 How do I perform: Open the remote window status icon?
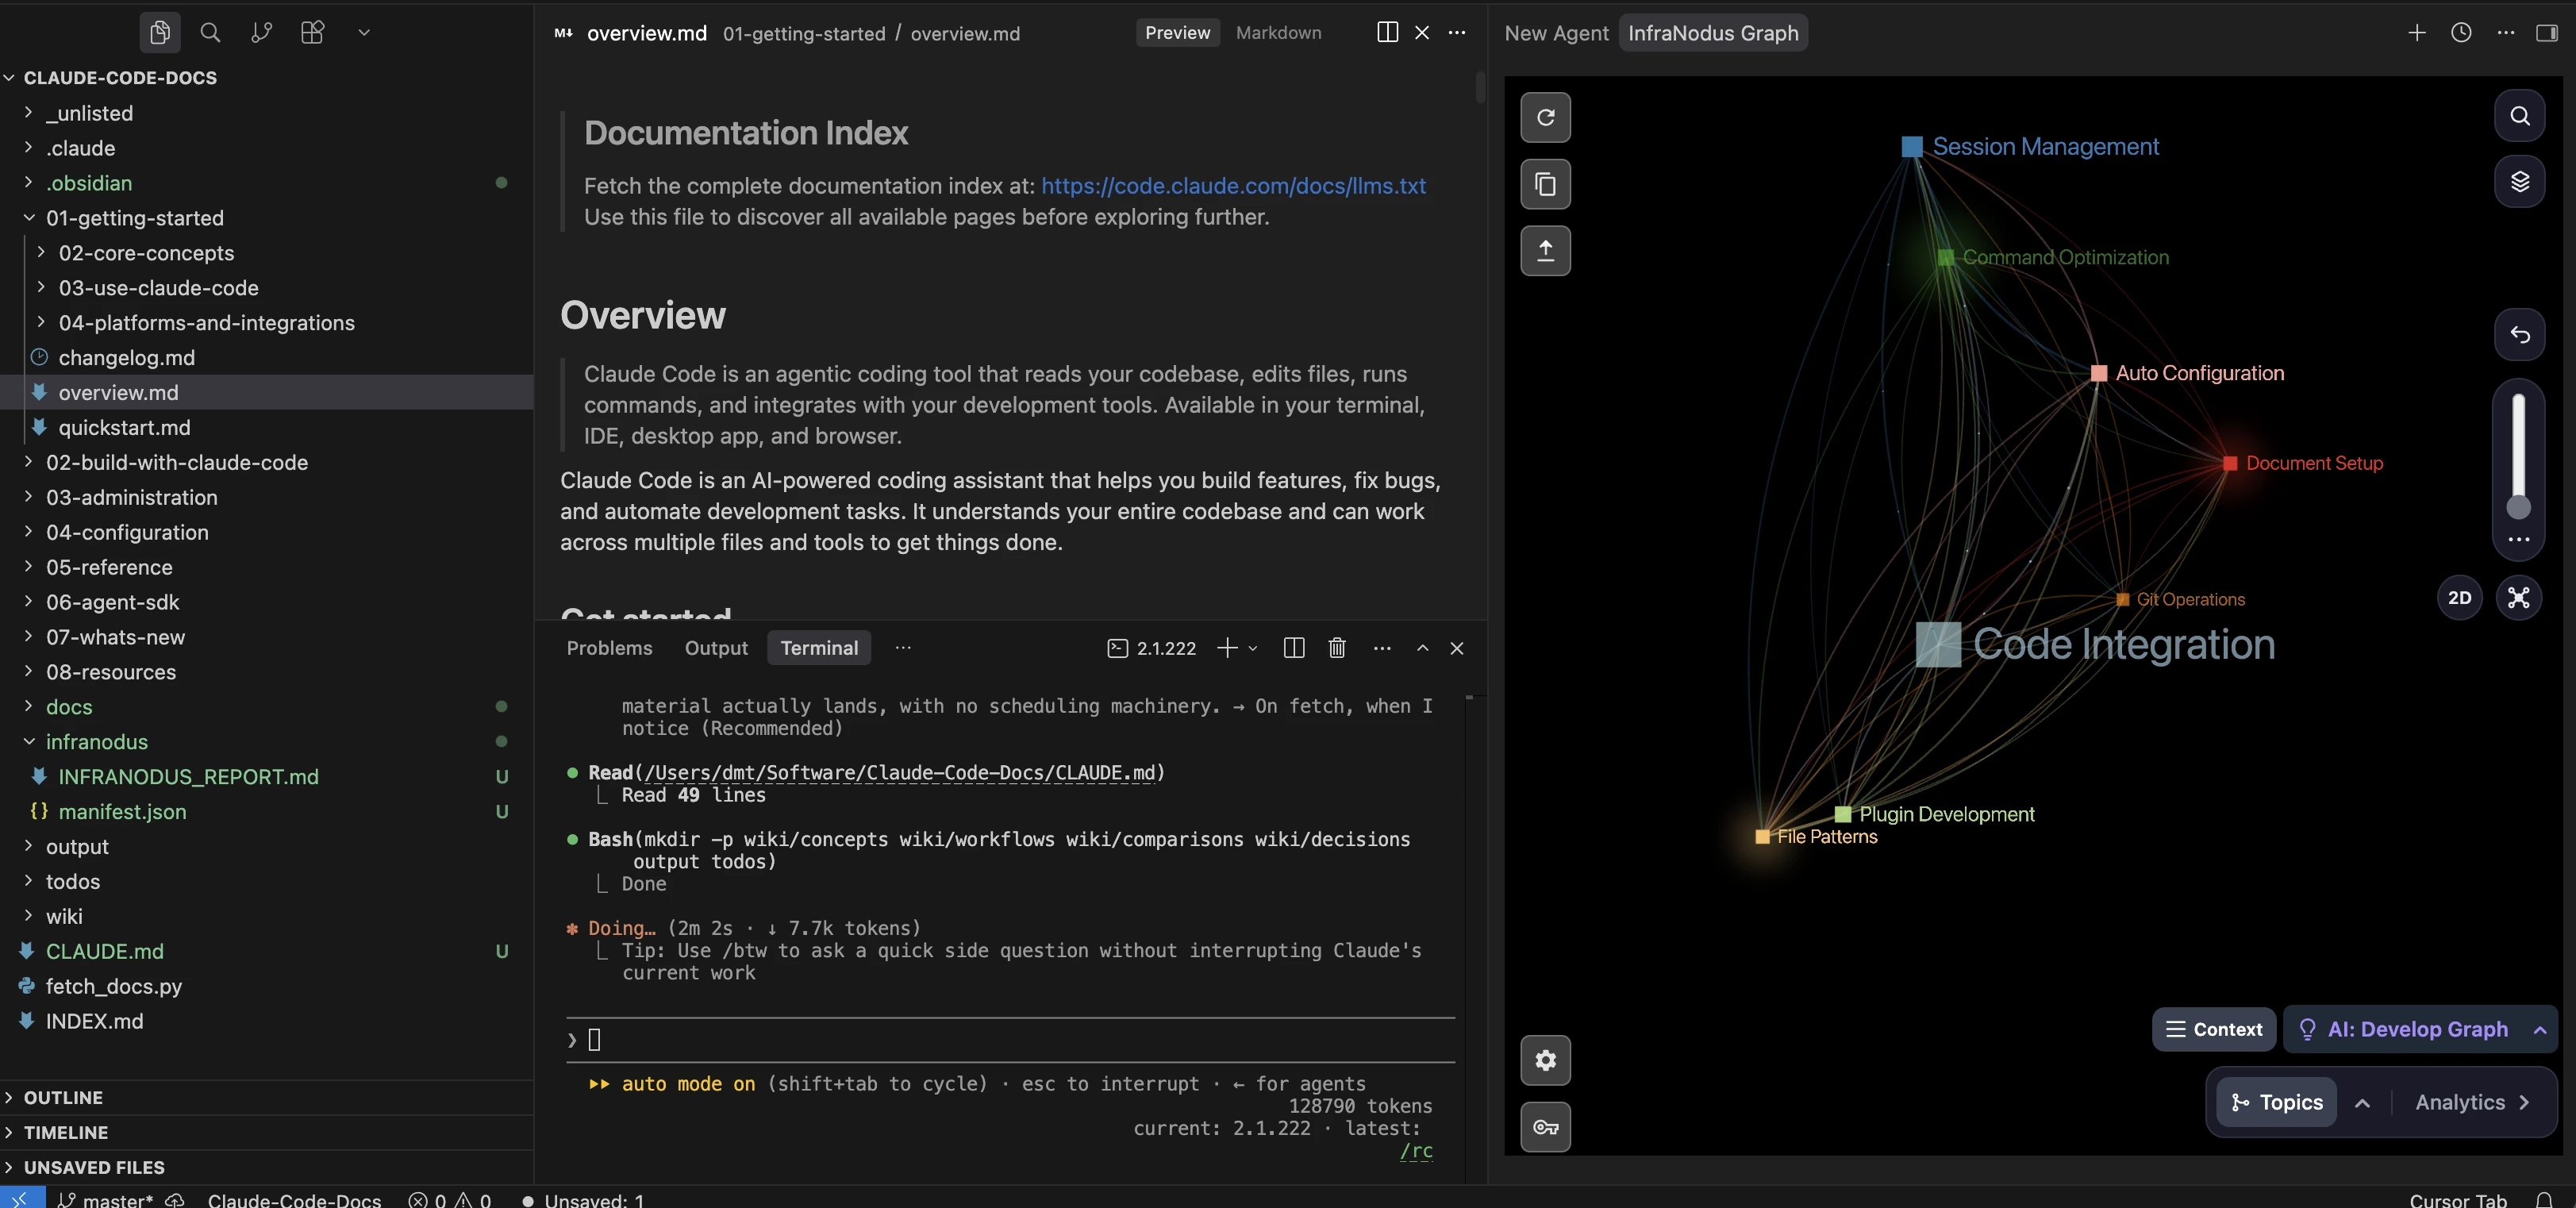(x=22, y=1198)
